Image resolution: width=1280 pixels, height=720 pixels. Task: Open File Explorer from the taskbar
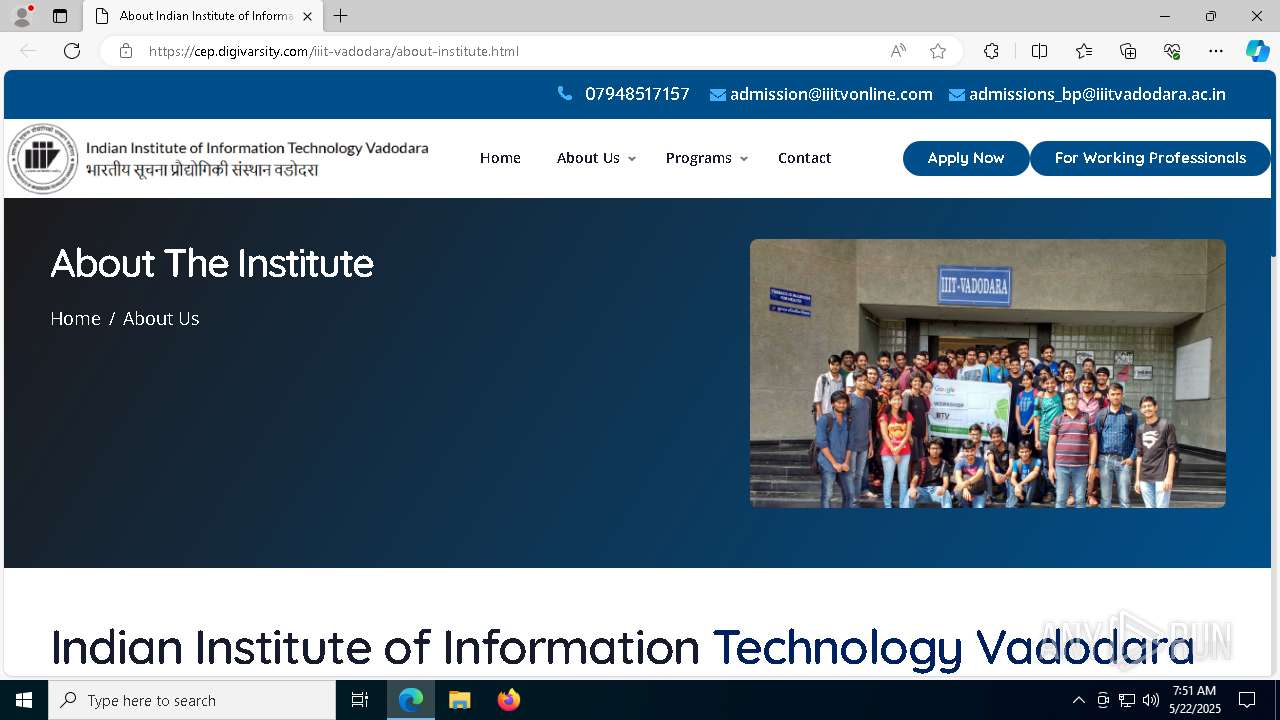tap(459, 700)
